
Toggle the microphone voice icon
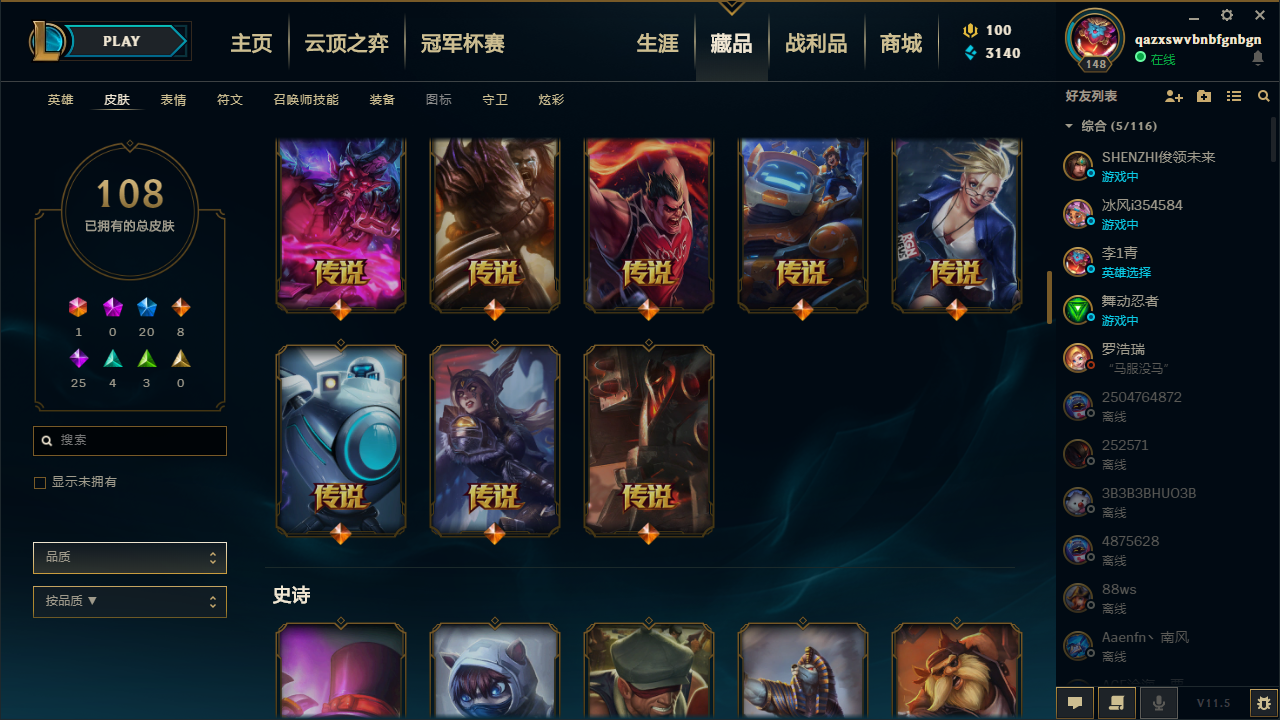(1159, 703)
